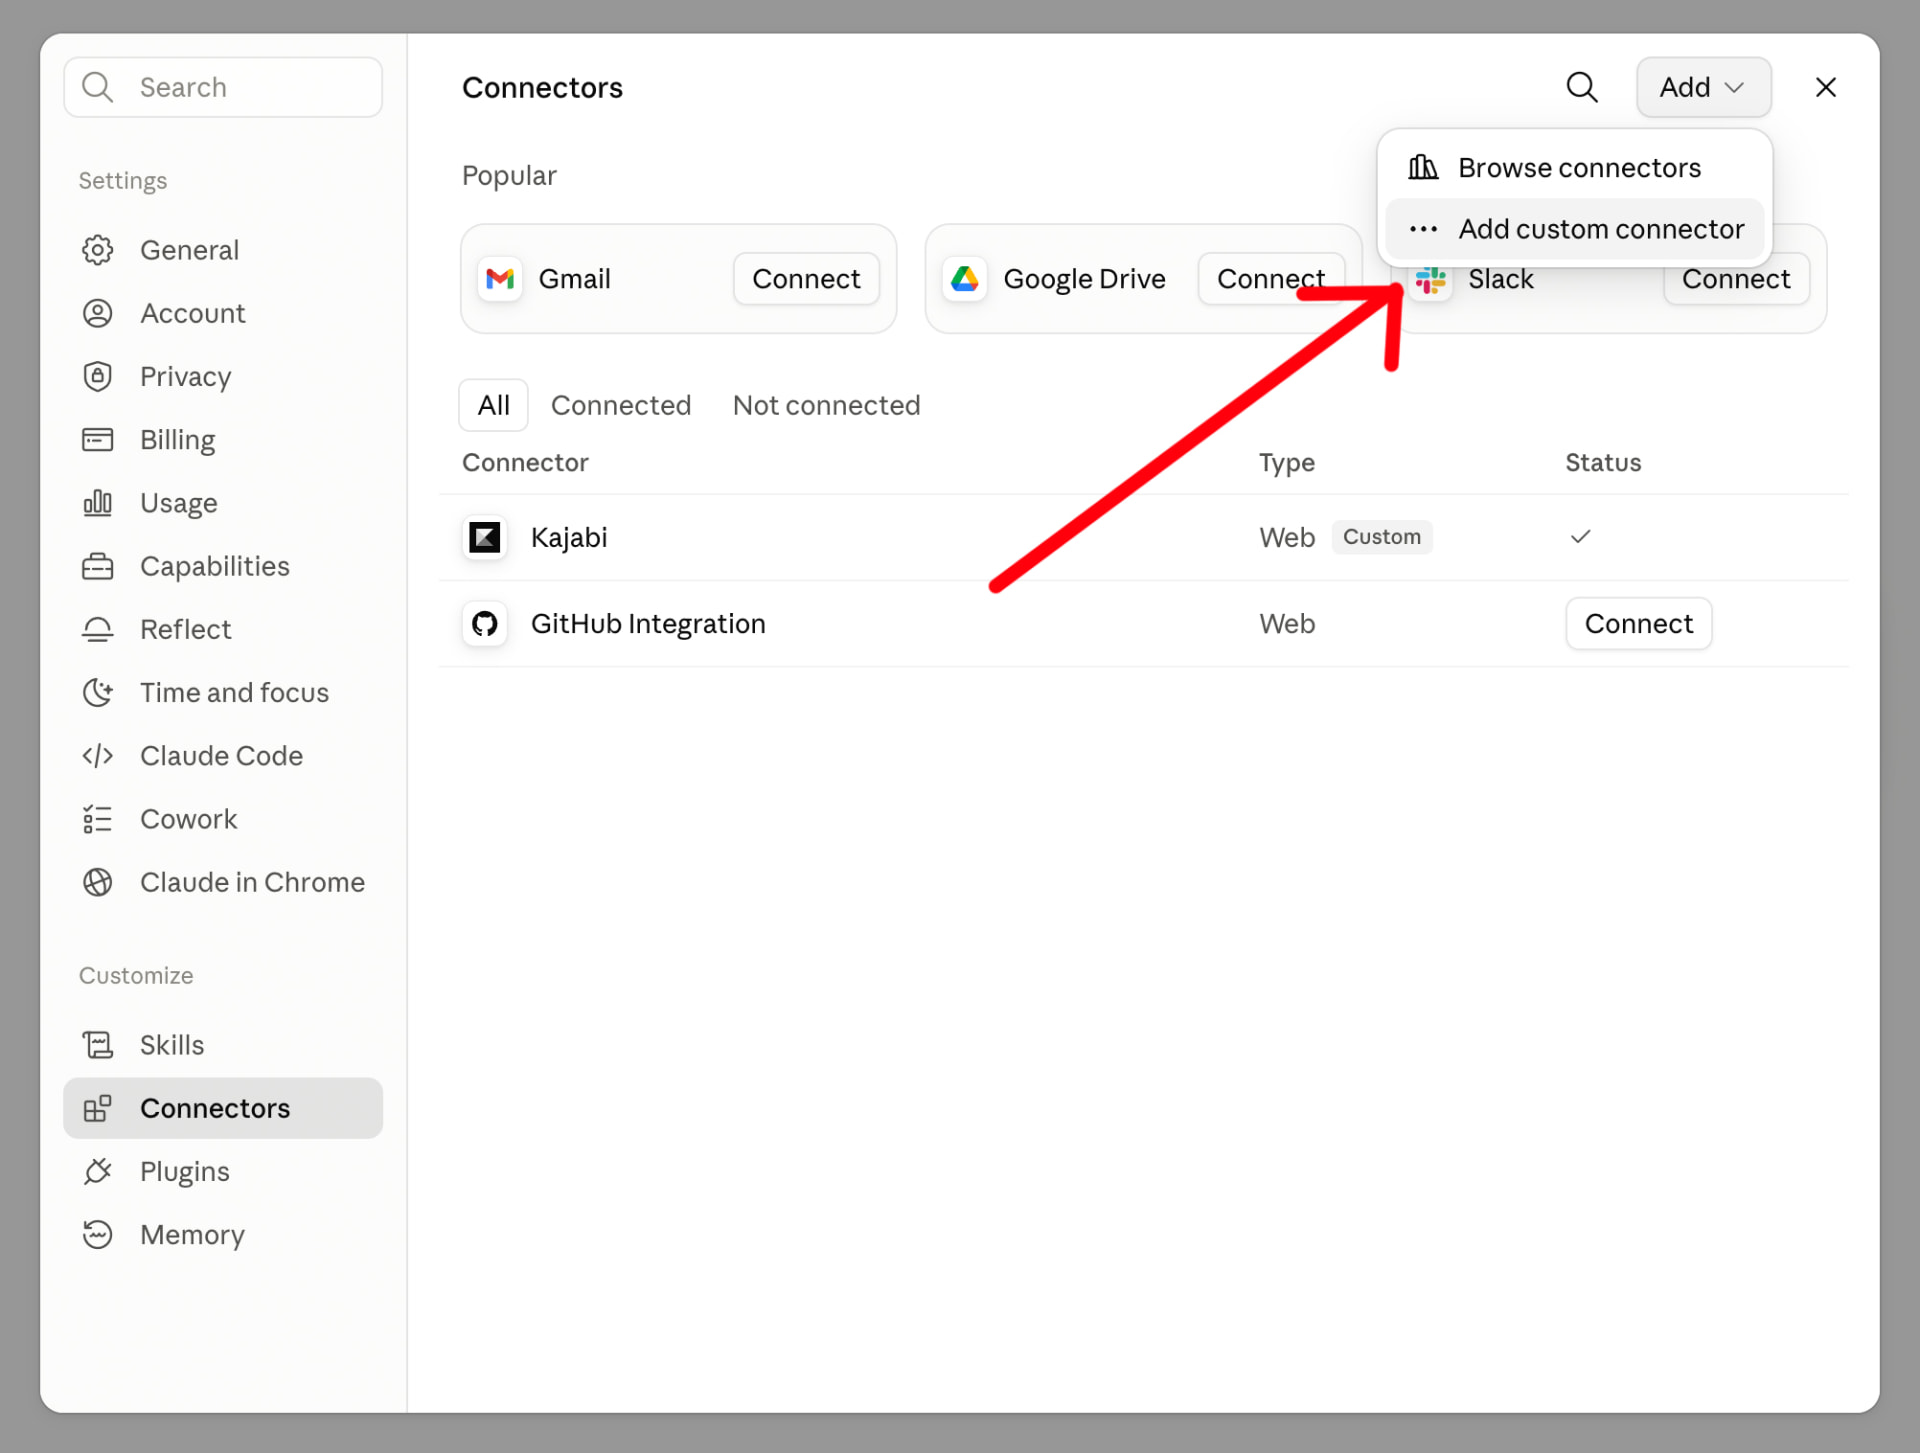Focus the sidebar Search field

click(x=223, y=87)
